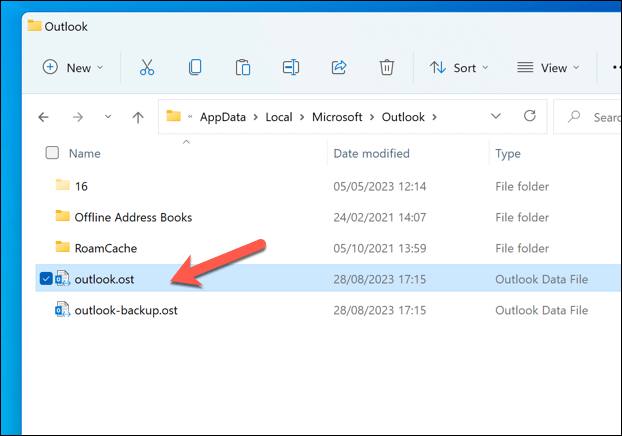Click the 16 folder icon
The width and height of the screenshot is (622, 436).
pos(62,185)
